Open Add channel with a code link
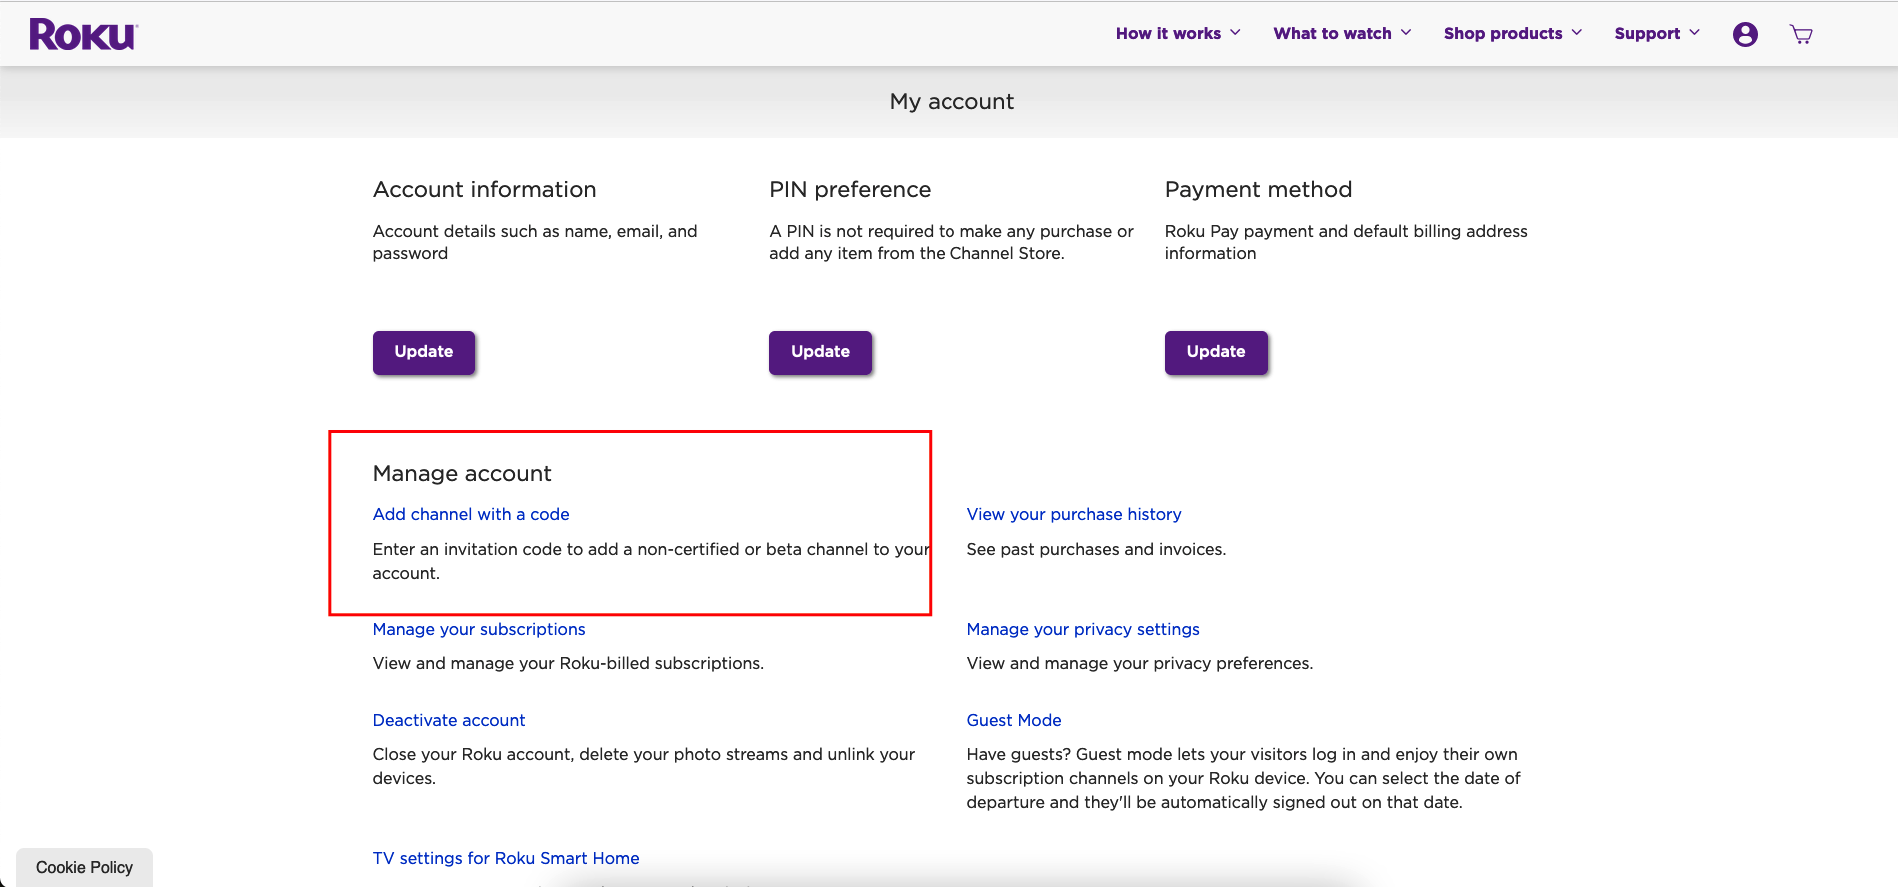This screenshot has height=887, width=1898. click(471, 514)
